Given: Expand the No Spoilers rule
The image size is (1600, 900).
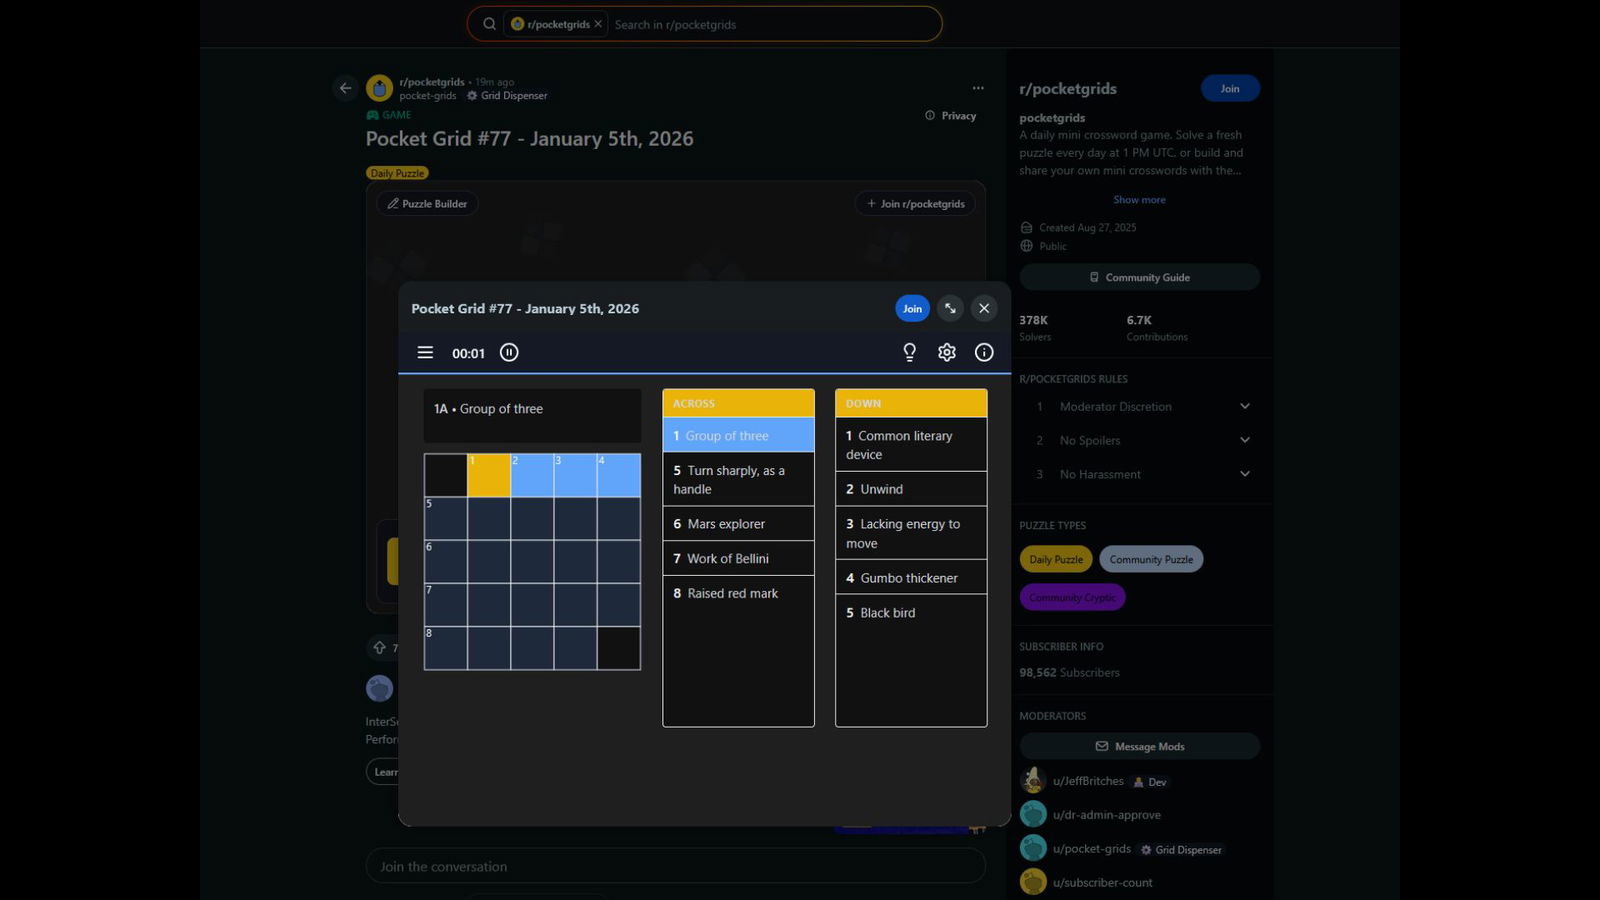Looking at the screenshot, I should pyautogui.click(x=1244, y=440).
